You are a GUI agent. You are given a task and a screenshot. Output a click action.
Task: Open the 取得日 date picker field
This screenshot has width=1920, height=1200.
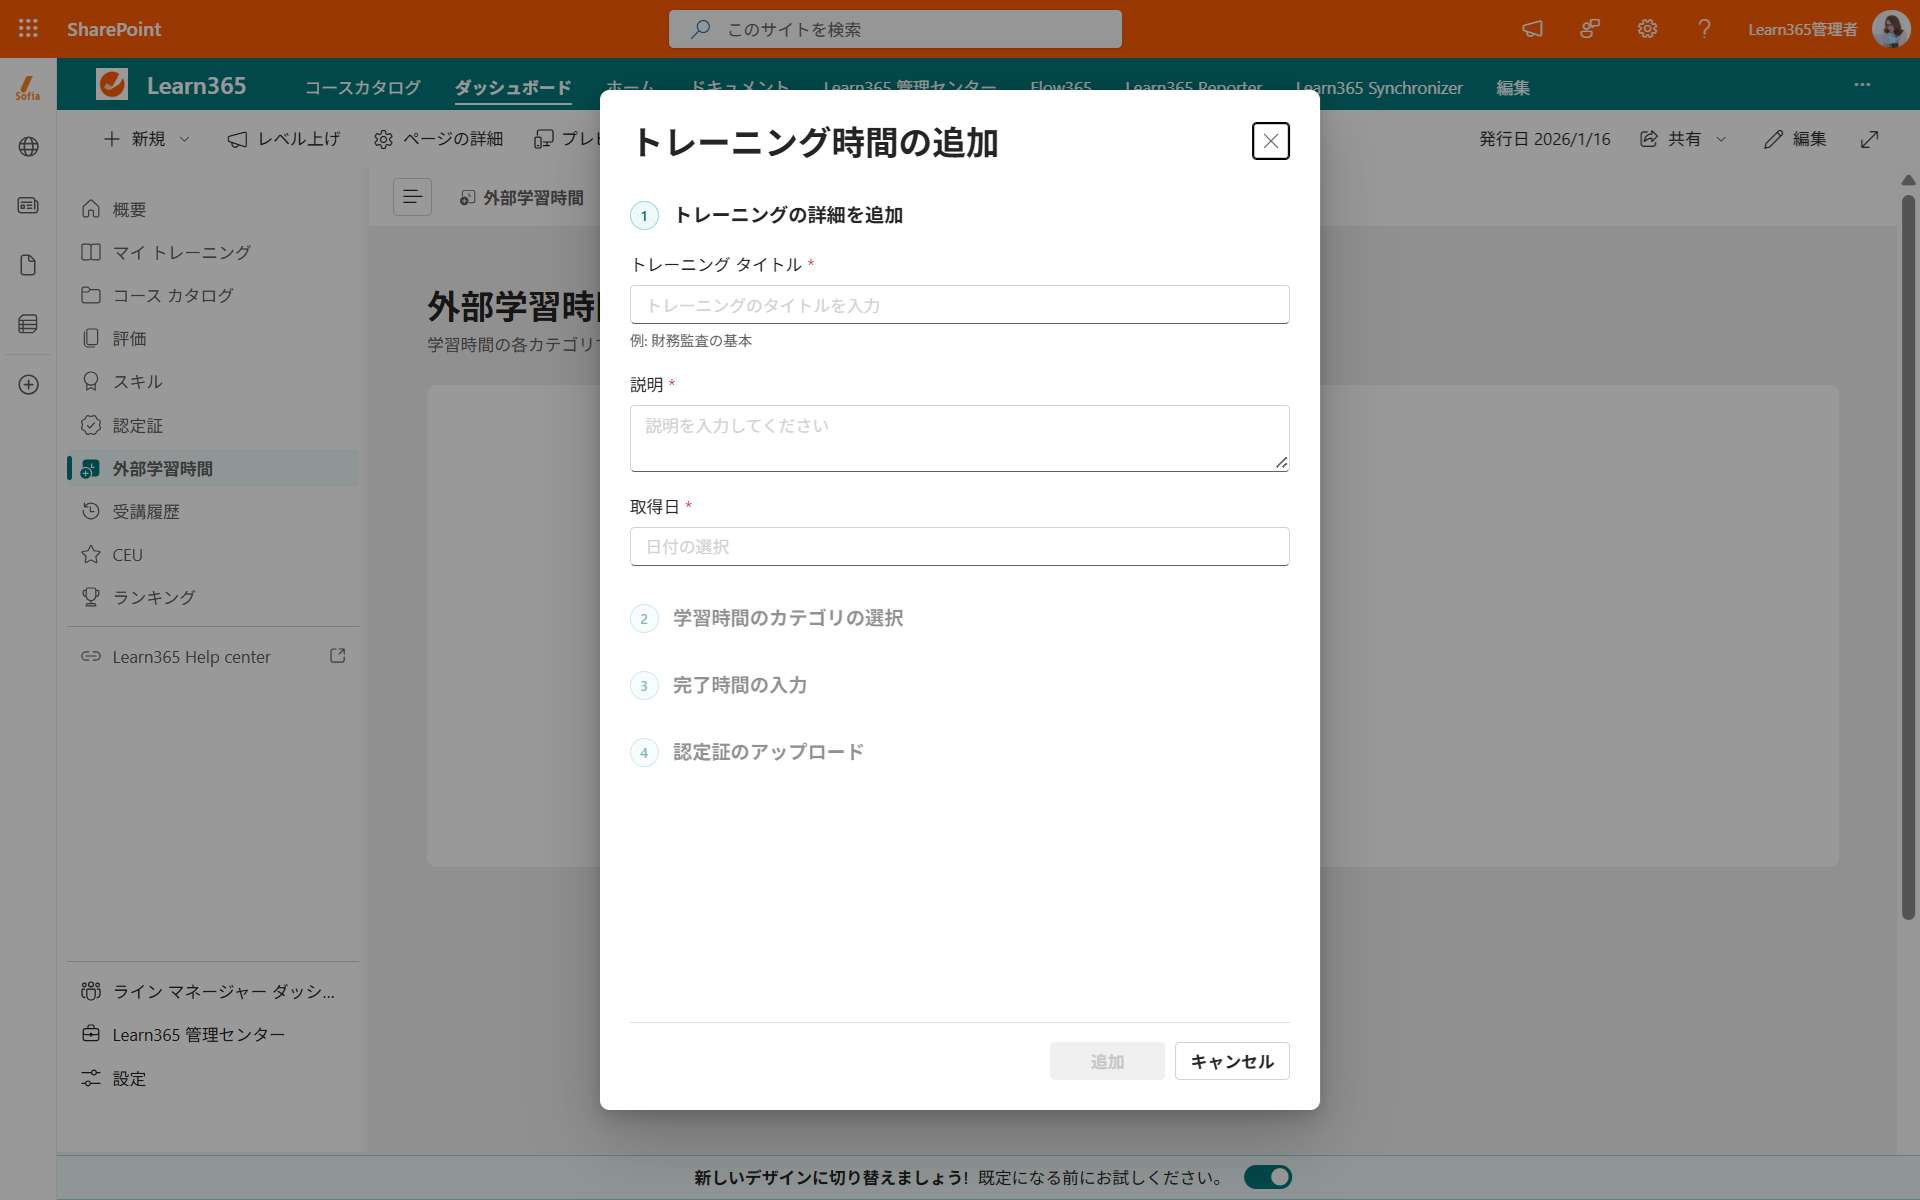[x=959, y=547]
